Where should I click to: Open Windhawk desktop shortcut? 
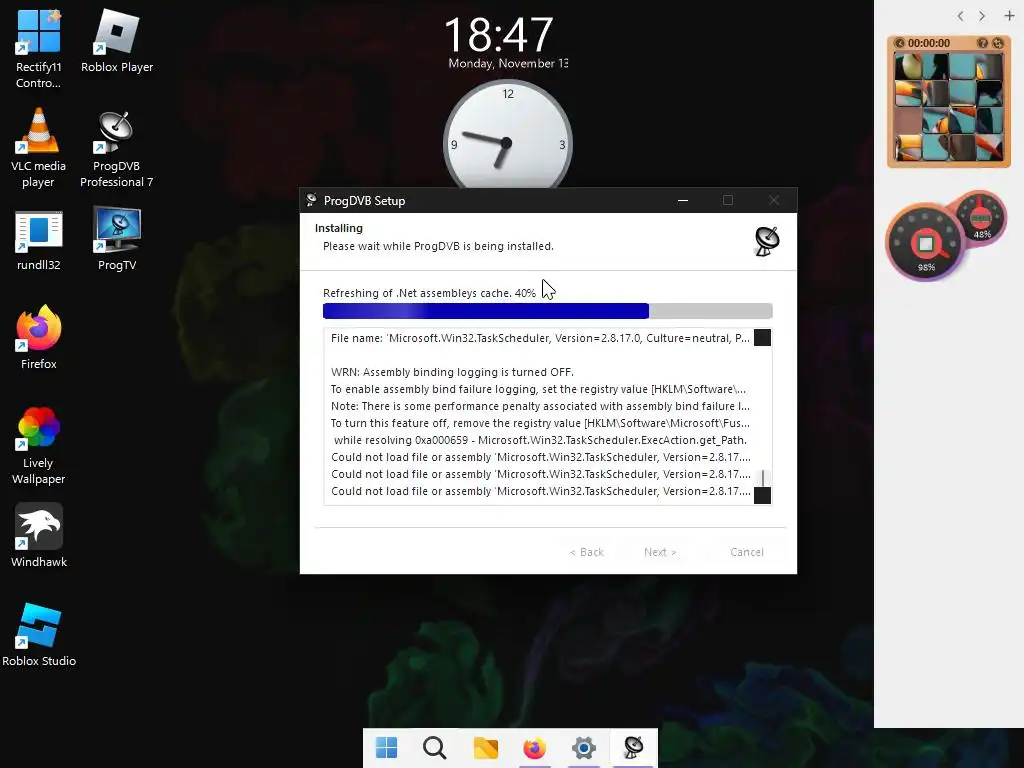pos(39,536)
